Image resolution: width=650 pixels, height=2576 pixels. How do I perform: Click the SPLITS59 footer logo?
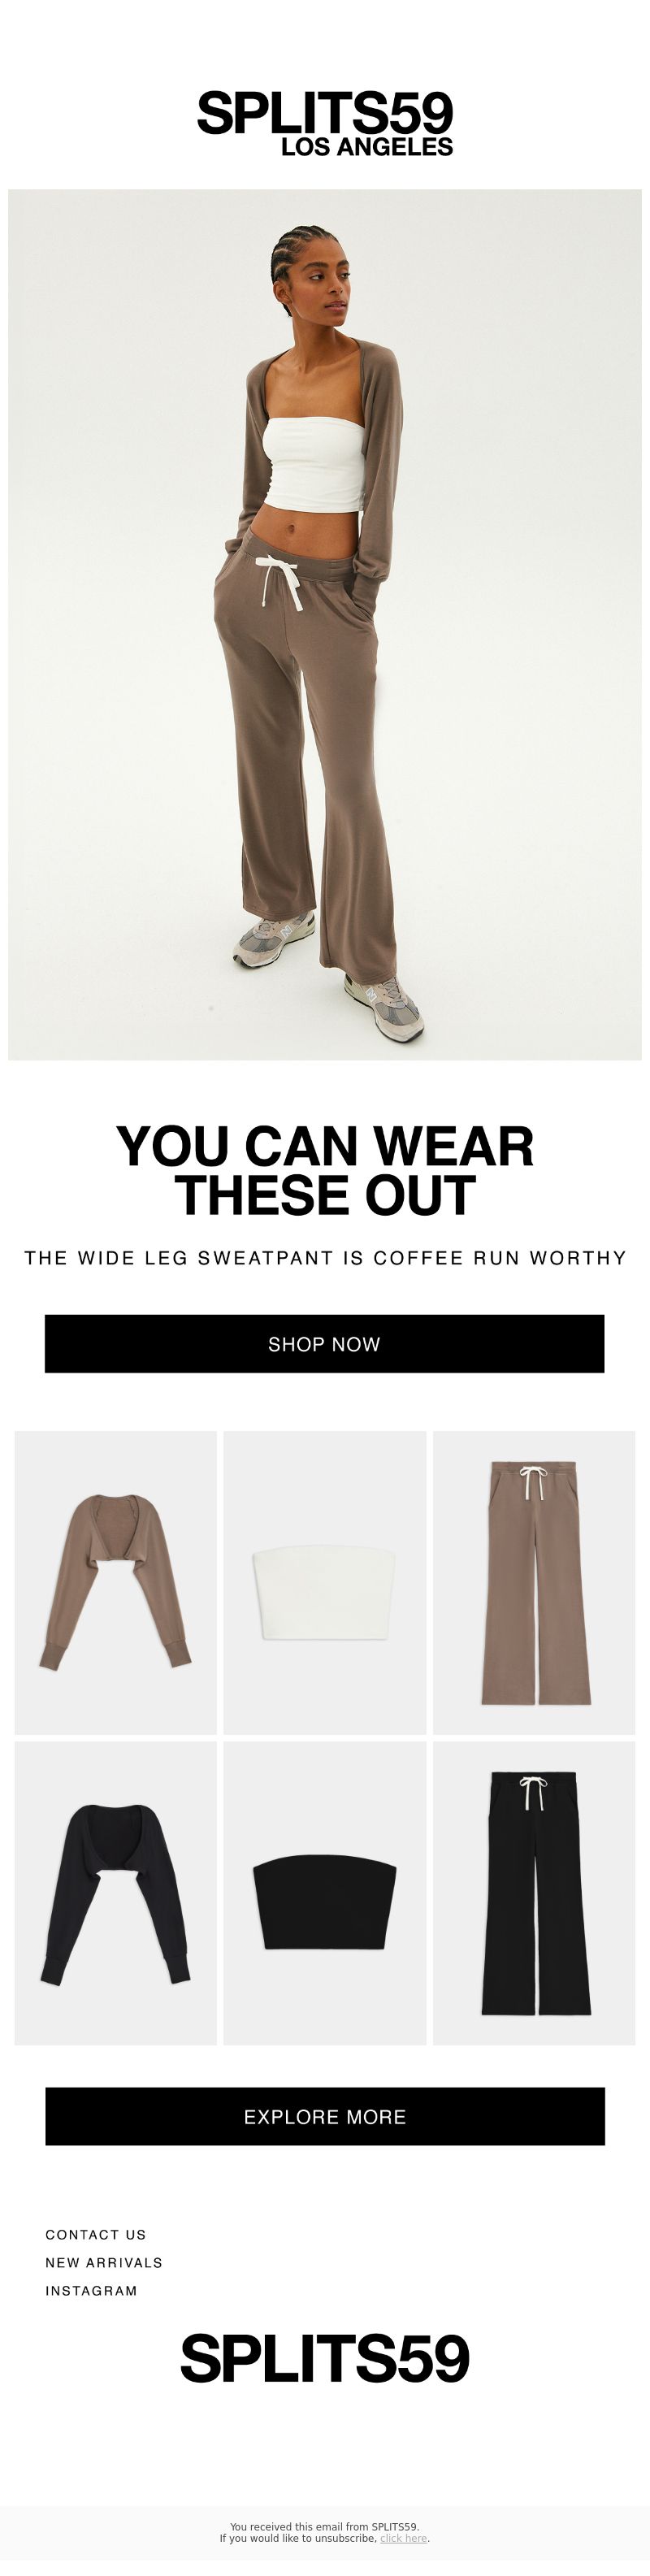pos(325,2358)
